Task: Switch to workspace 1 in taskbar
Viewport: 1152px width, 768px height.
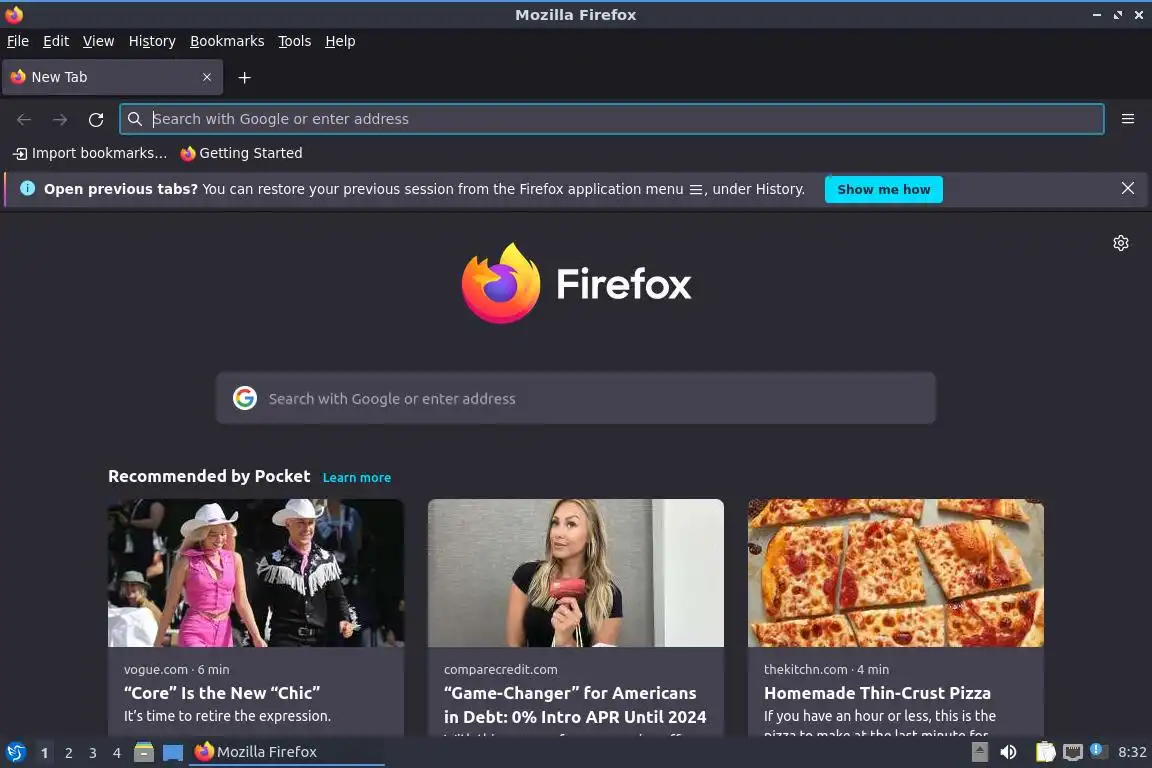Action: 45,753
